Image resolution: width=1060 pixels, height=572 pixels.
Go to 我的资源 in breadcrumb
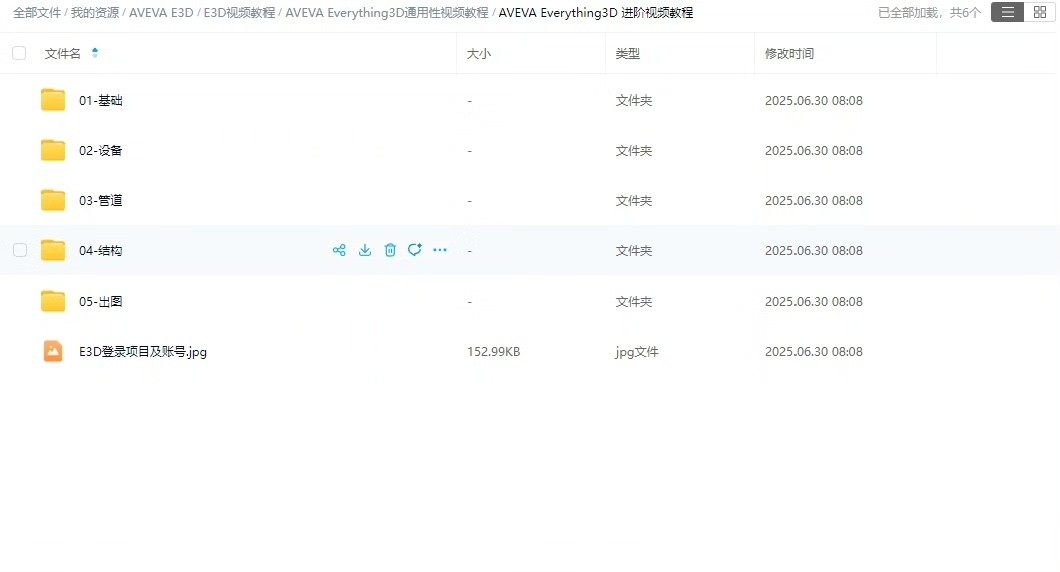[95, 12]
